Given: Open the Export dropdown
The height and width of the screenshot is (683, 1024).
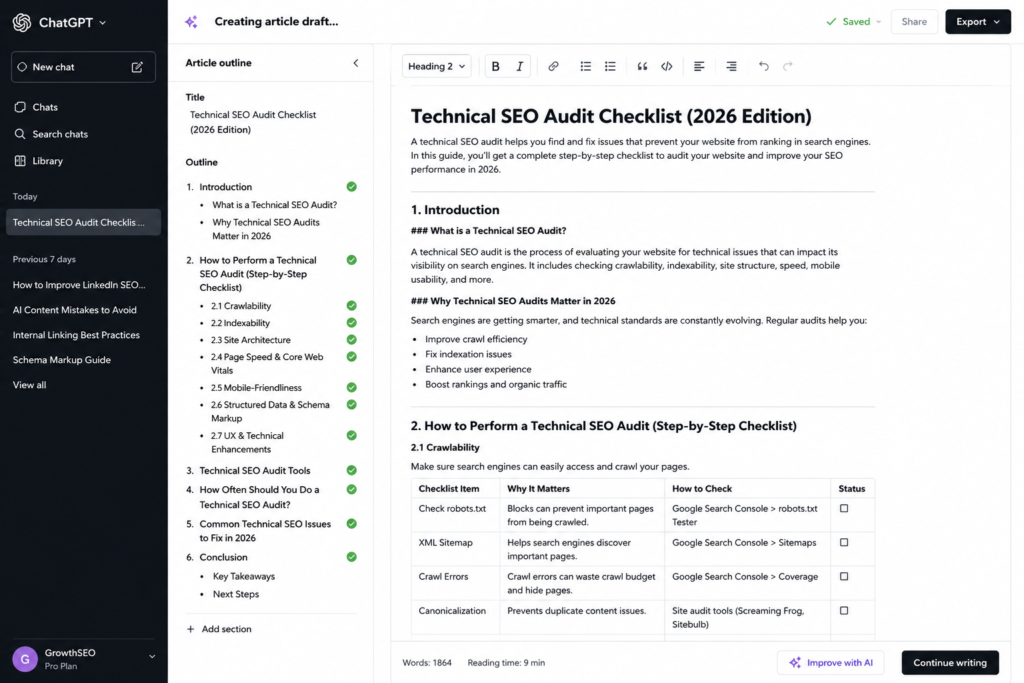Looking at the screenshot, I should [978, 22].
